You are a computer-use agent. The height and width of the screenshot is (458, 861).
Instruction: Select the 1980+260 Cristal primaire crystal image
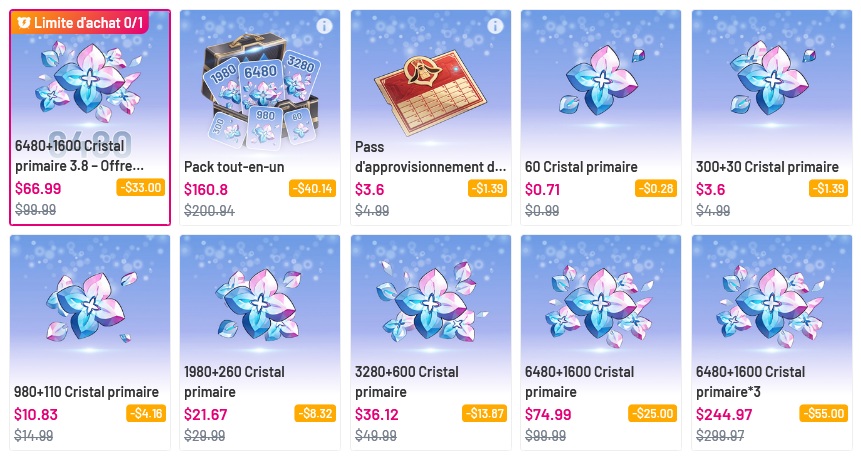coord(260,303)
